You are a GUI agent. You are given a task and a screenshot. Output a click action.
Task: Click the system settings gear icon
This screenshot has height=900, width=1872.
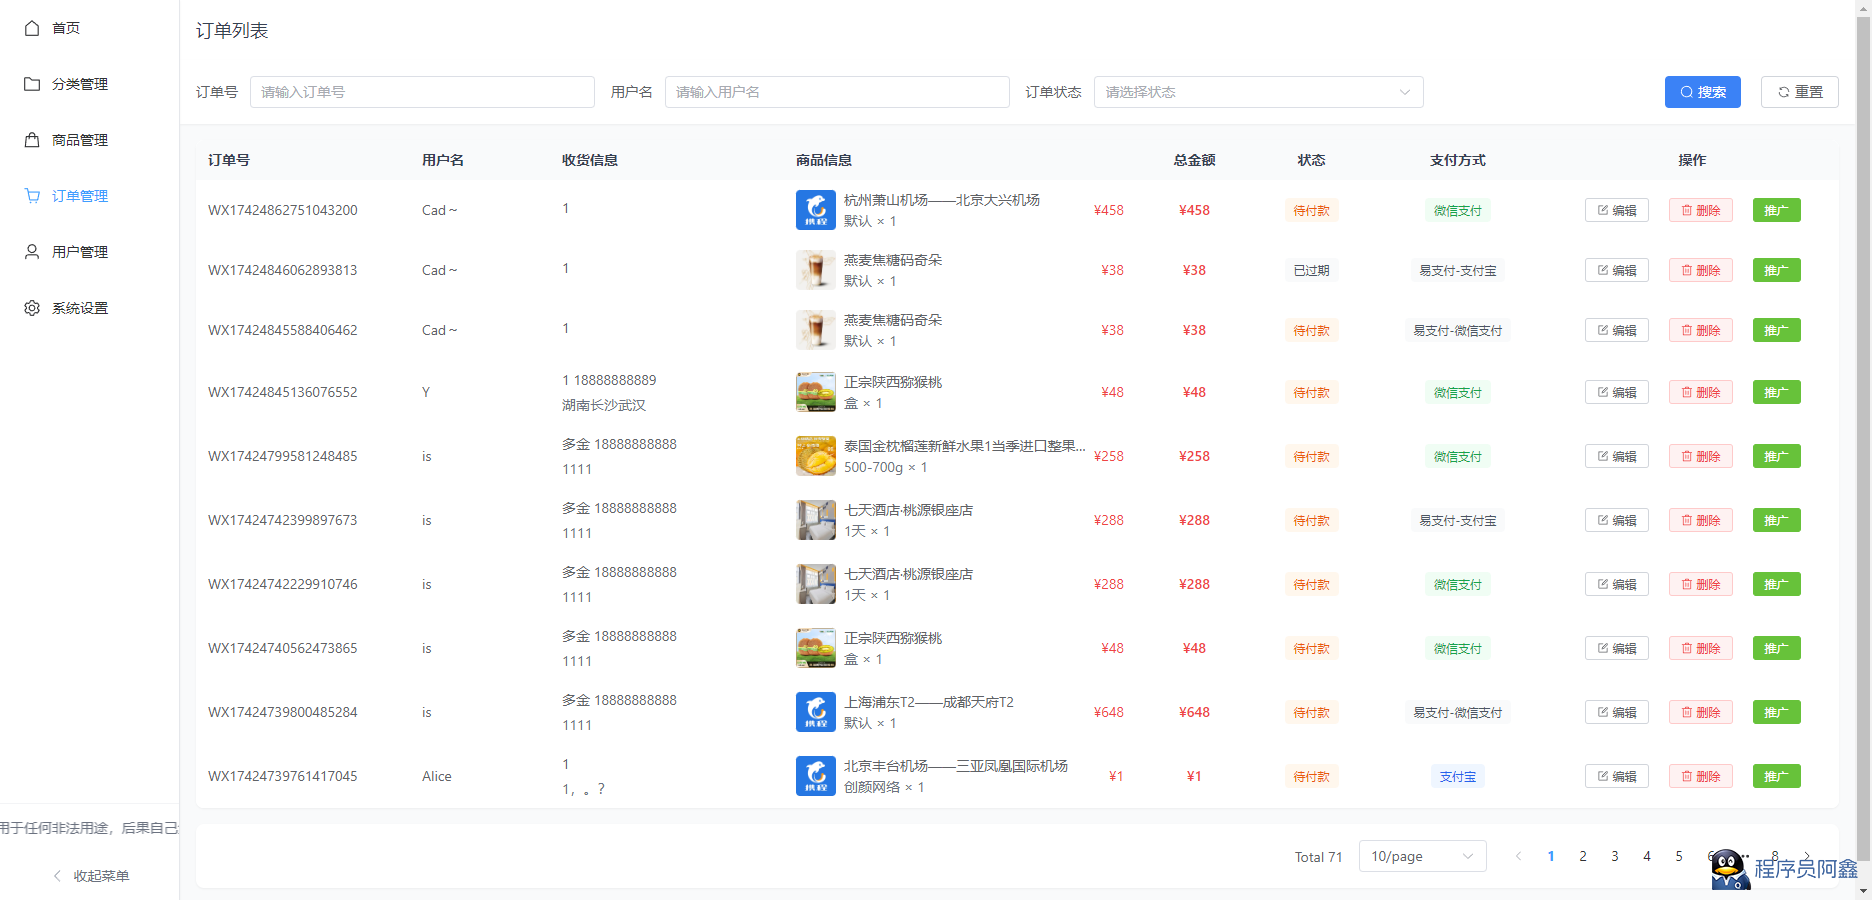click(x=32, y=308)
